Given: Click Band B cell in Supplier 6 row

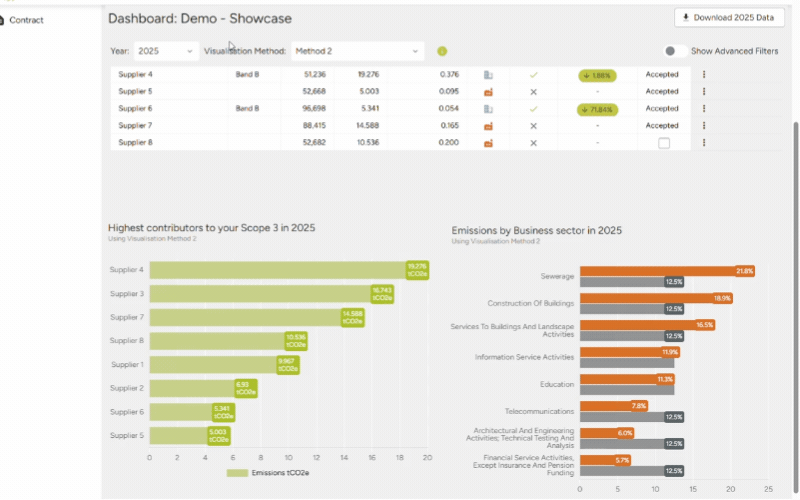Looking at the screenshot, I should tap(247, 109).
